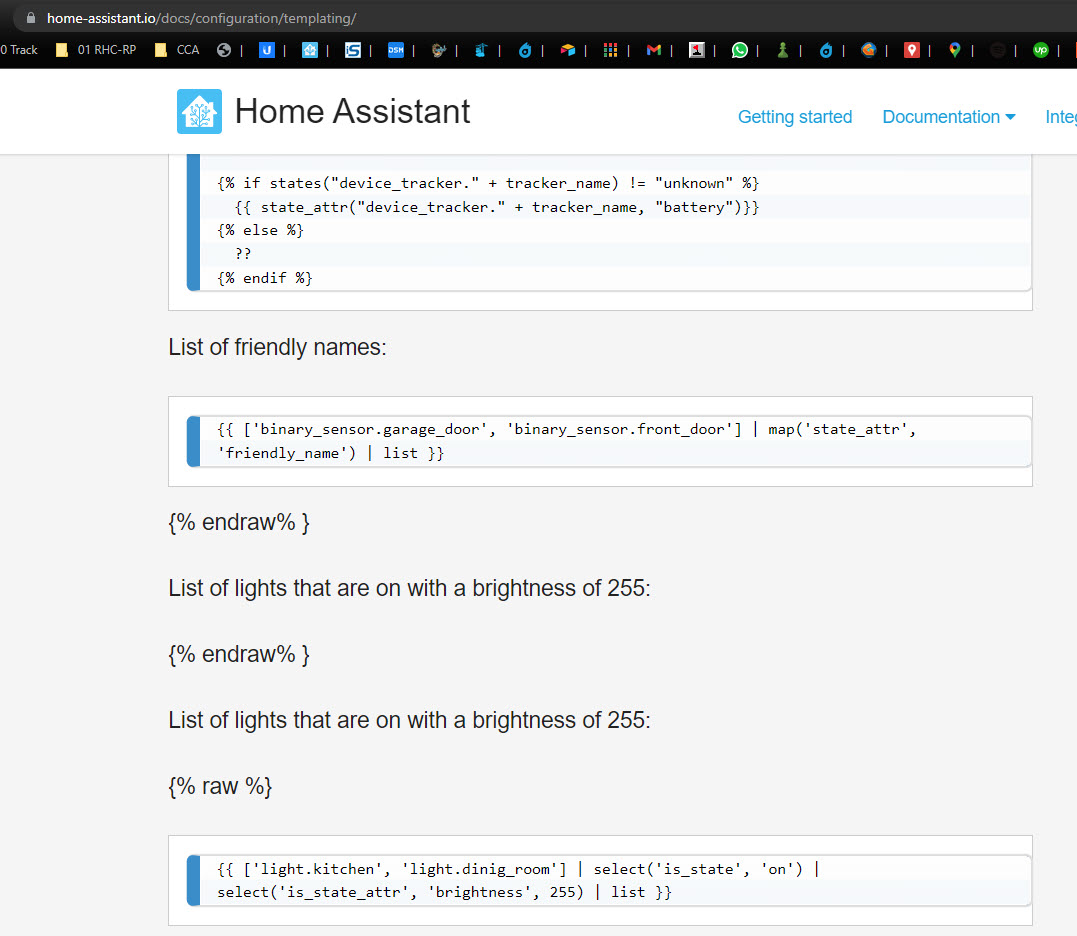Open blue flame bookmark beside chess pawn

click(826, 50)
